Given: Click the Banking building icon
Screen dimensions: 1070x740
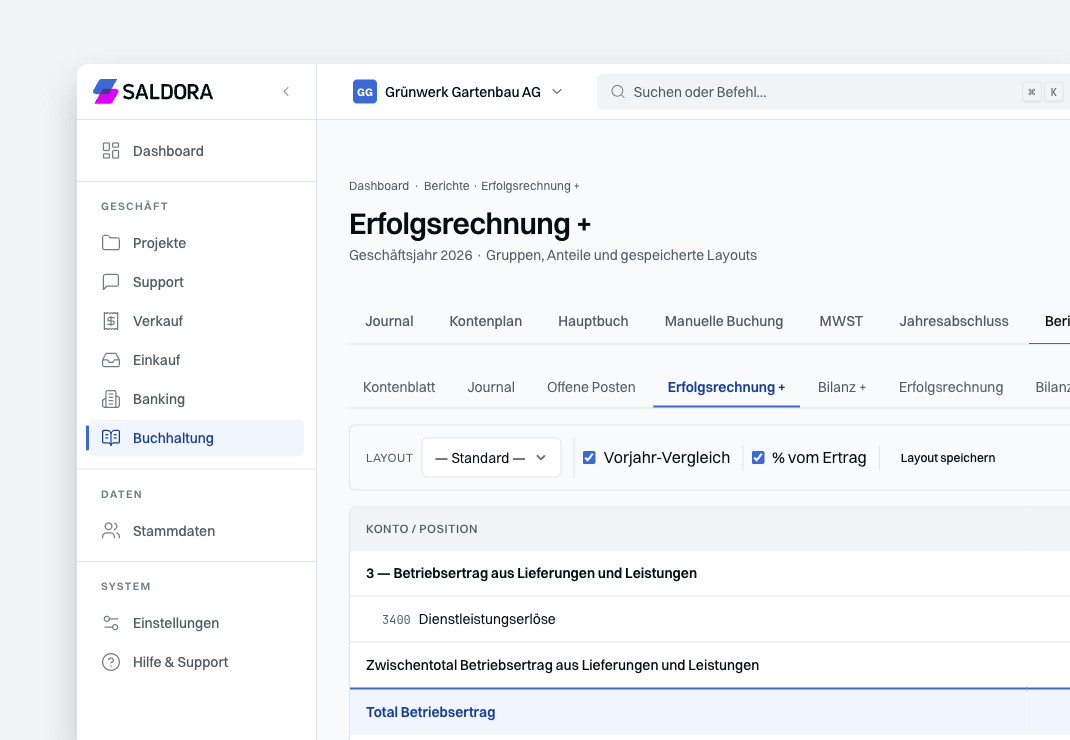Looking at the screenshot, I should pyautogui.click(x=111, y=399).
